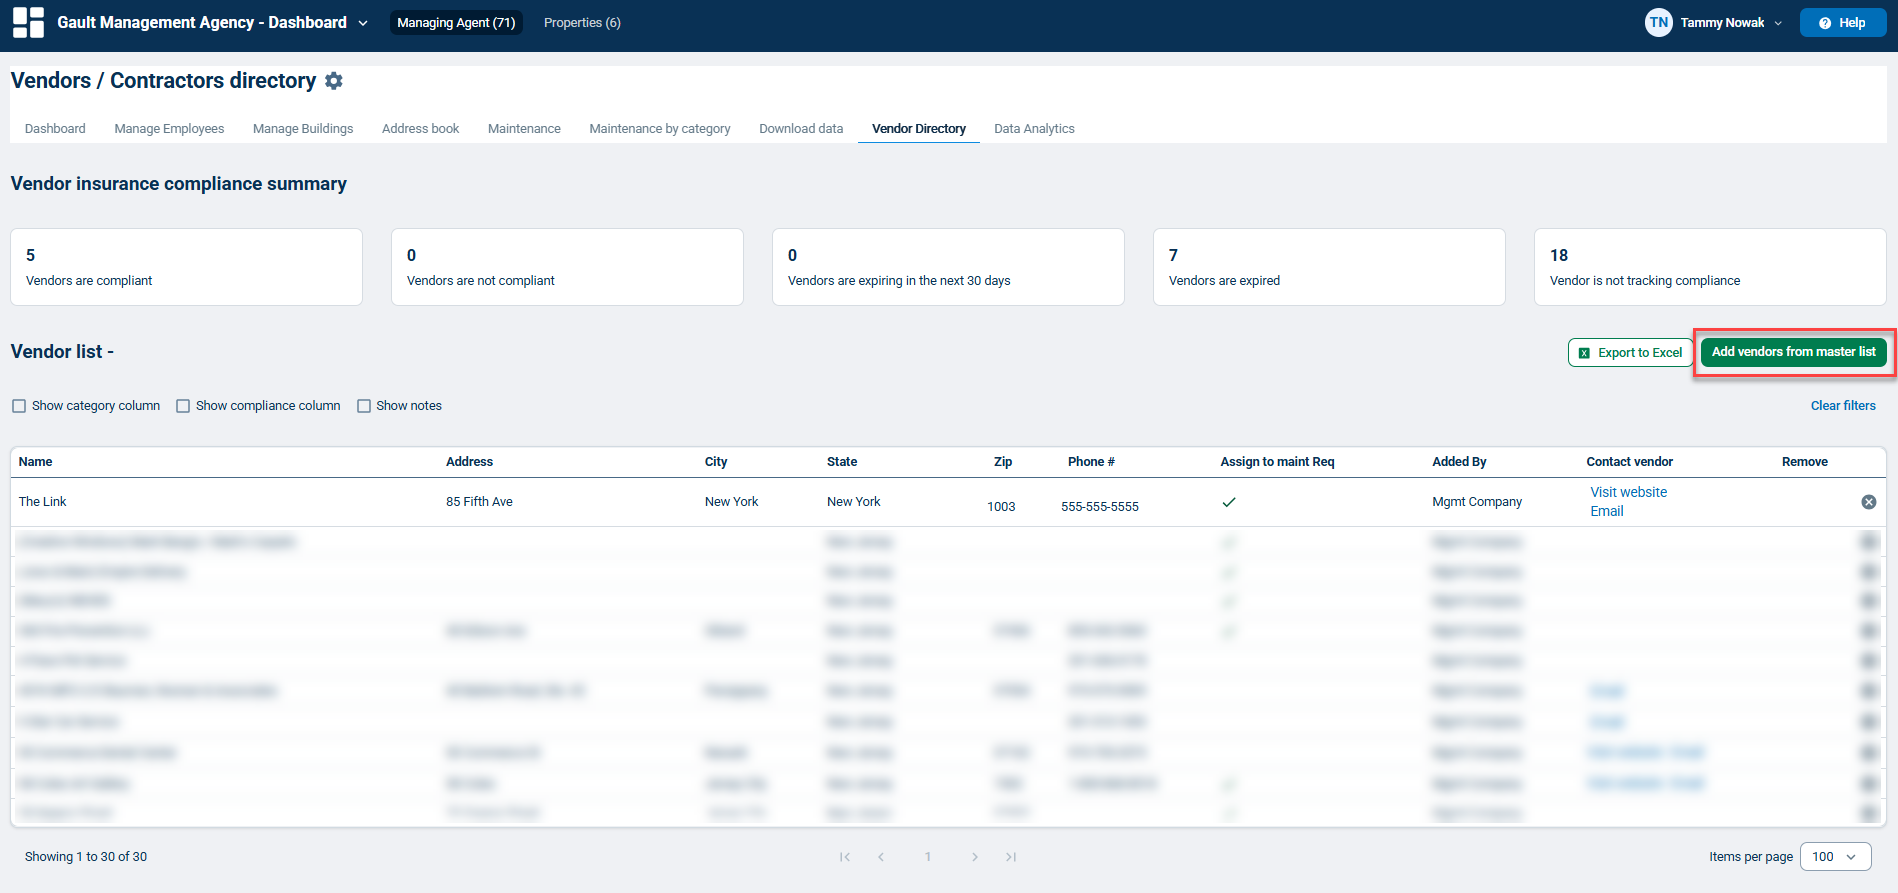The height and width of the screenshot is (893, 1898).
Task: Enable Show category column checkbox
Action: [19, 406]
